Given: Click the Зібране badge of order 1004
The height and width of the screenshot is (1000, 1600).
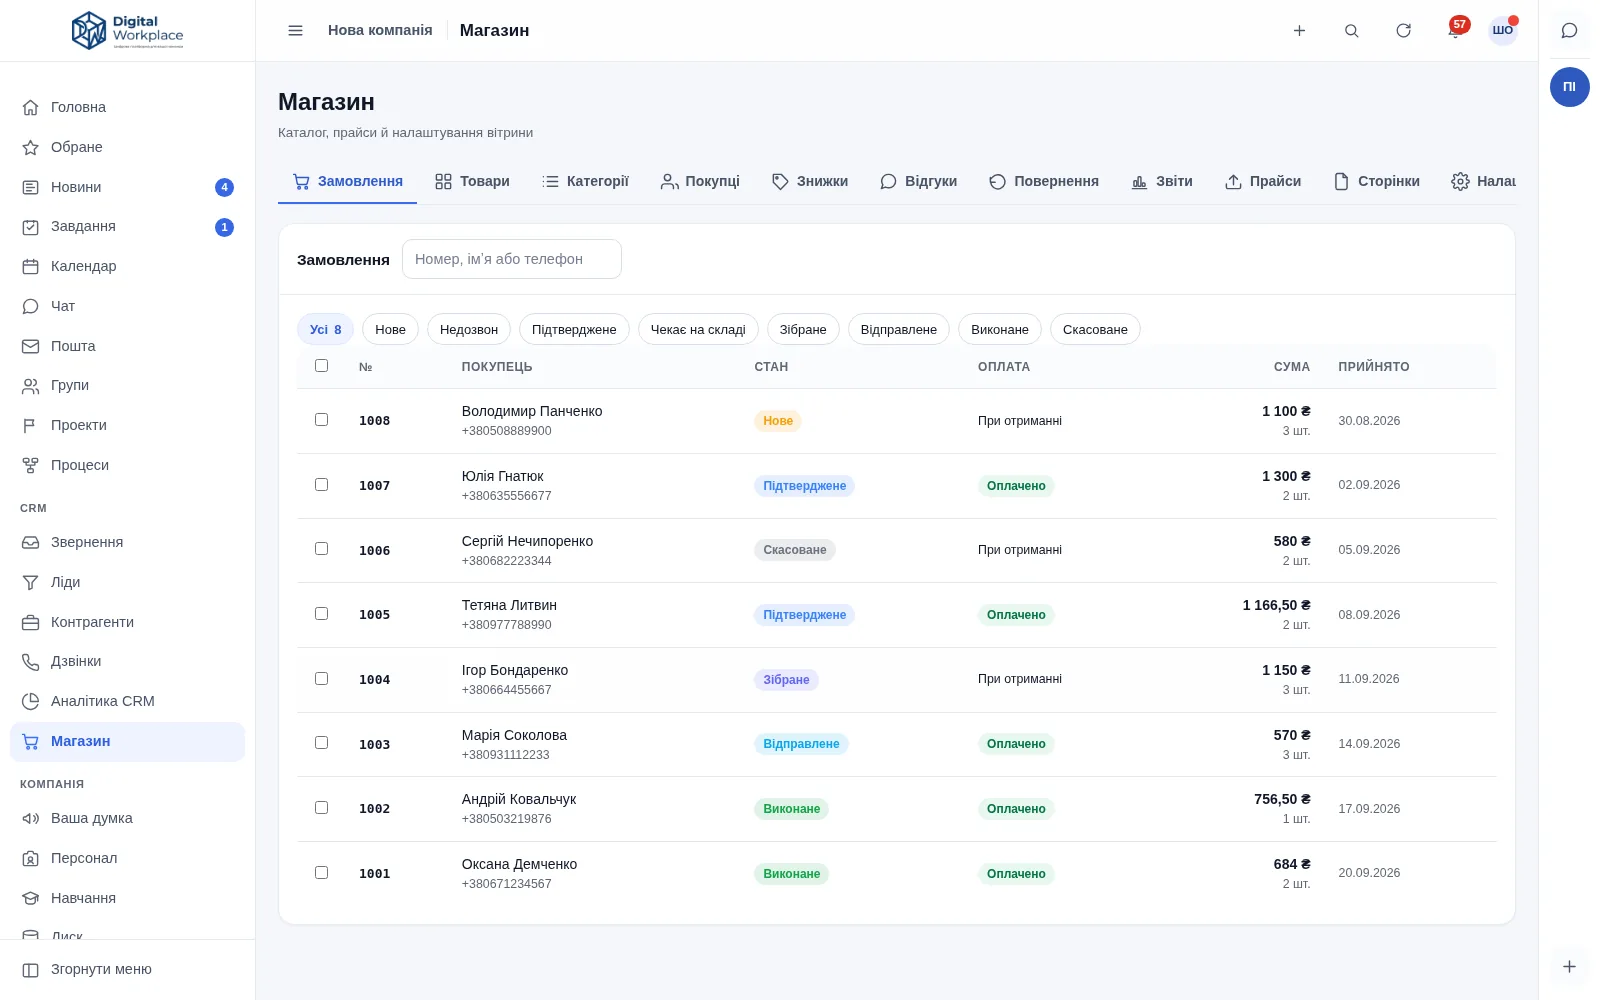Looking at the screenshot, I should click(786, 680).
